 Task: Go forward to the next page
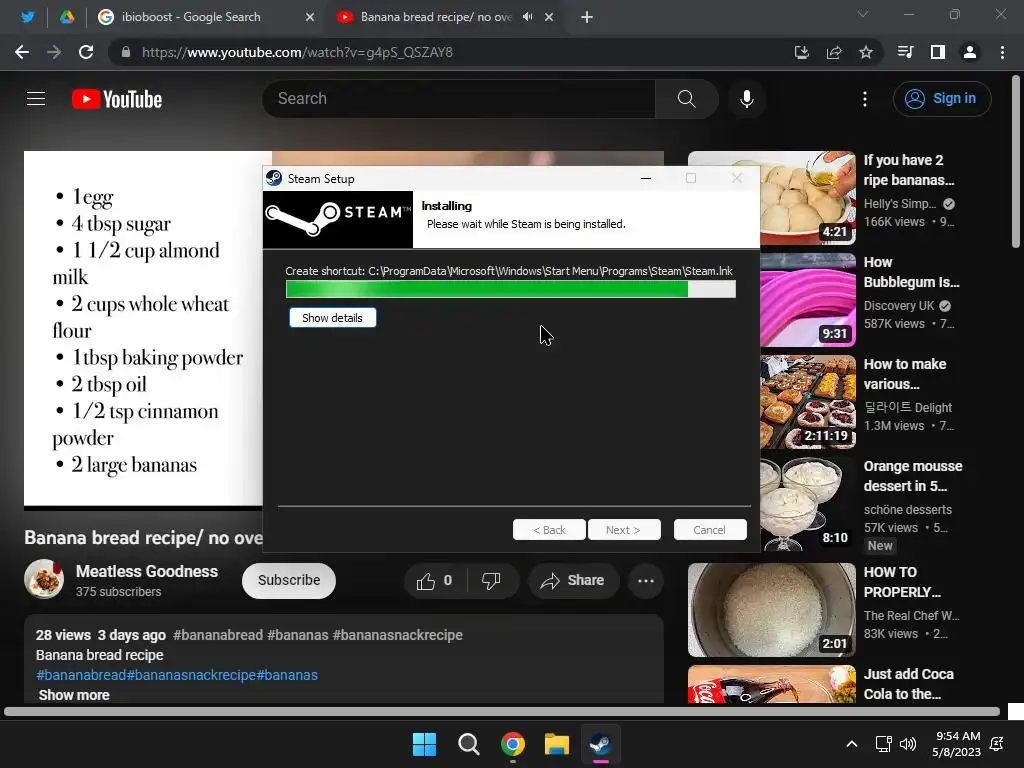pyautogui.click(x=54, y=52)
